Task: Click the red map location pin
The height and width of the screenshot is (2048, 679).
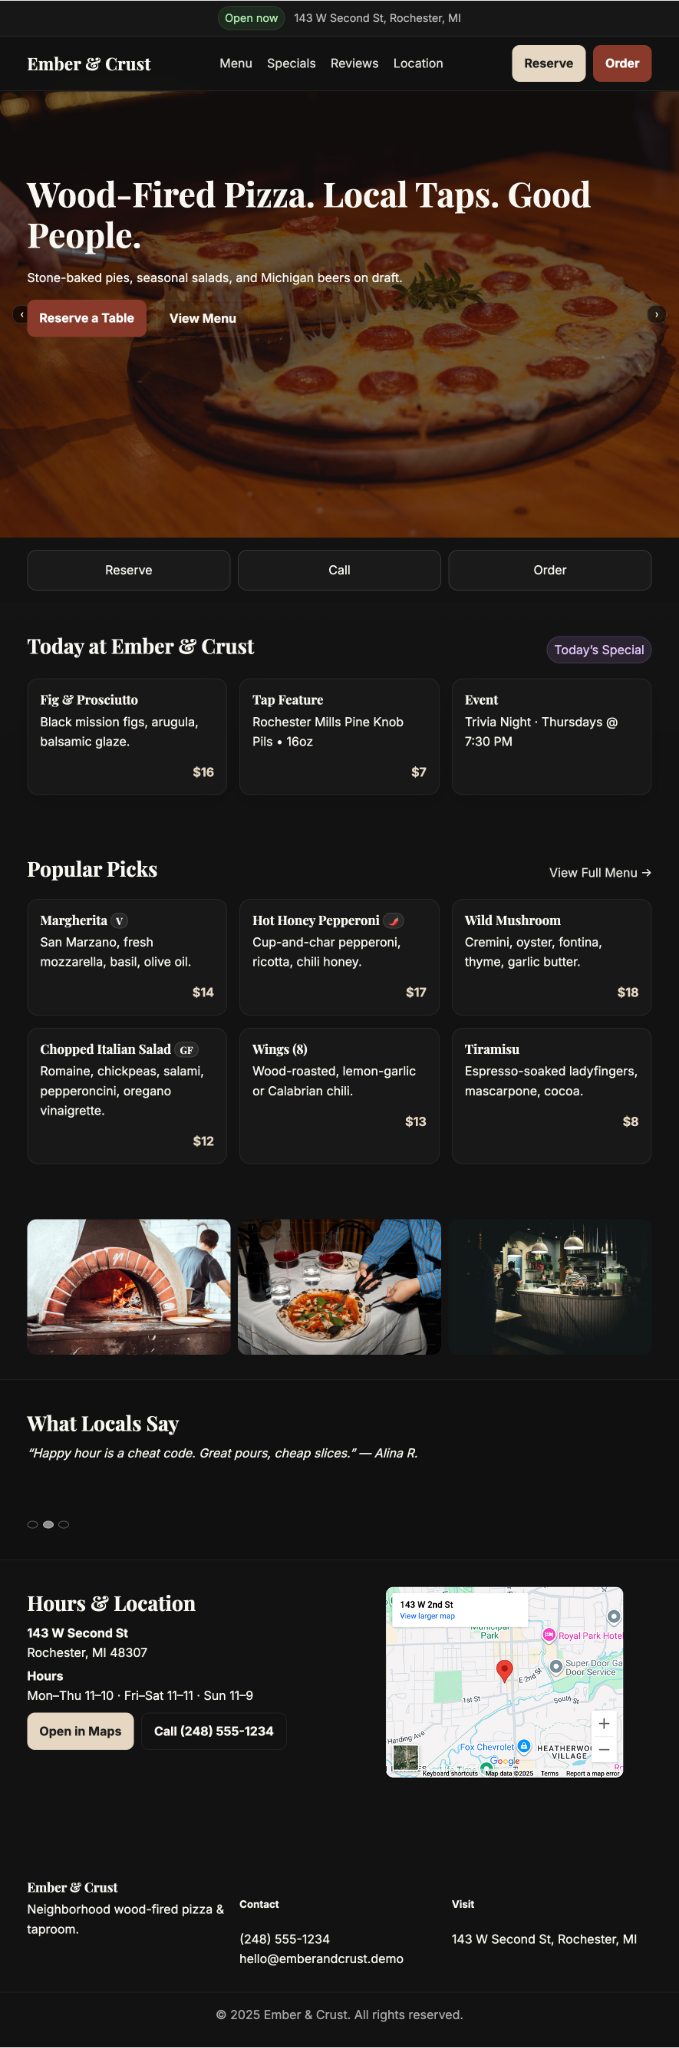Action: [x=505, y=1668]
